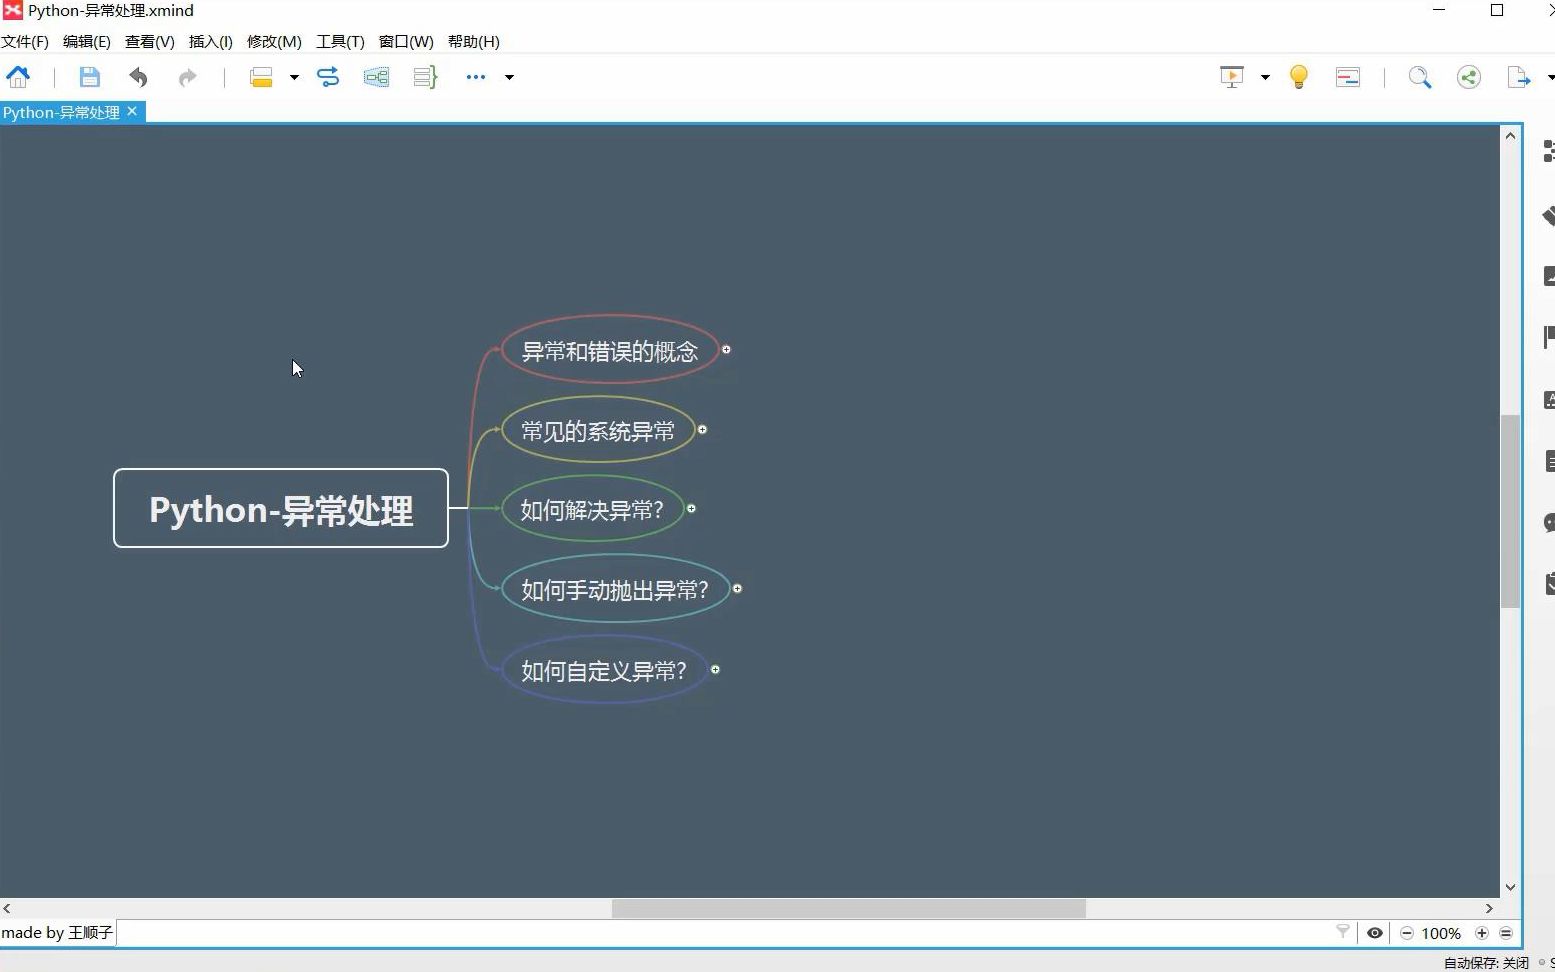Open the 编辑(E) menu
The height and width of the screenshot is (972, 1555).
87,41
